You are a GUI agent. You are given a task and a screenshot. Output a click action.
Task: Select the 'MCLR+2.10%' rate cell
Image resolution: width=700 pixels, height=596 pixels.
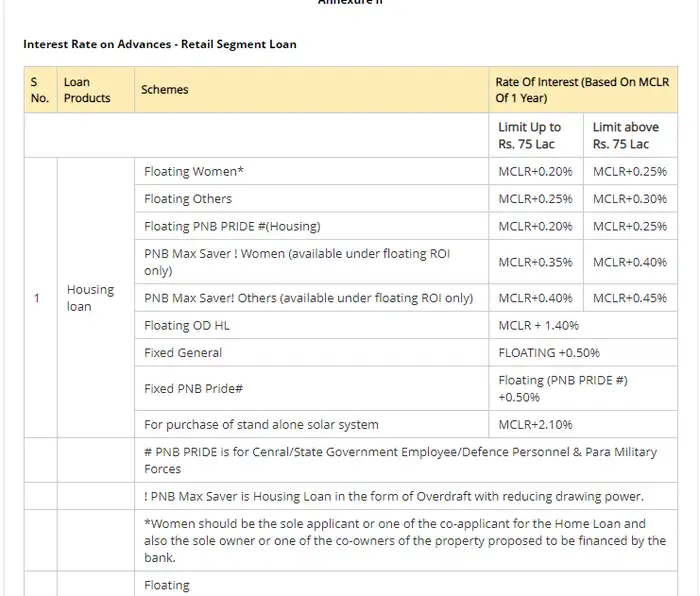(x=535, y=425)
